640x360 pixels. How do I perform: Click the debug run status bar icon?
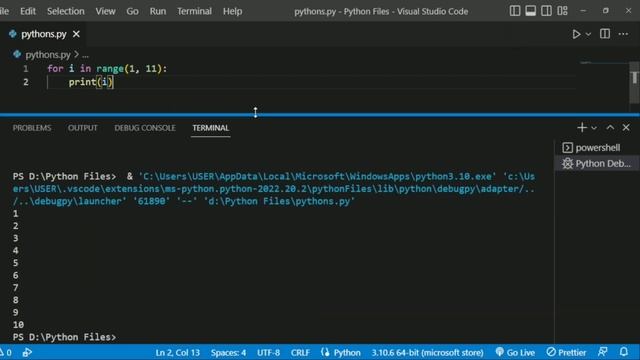[x=27, y=352]
